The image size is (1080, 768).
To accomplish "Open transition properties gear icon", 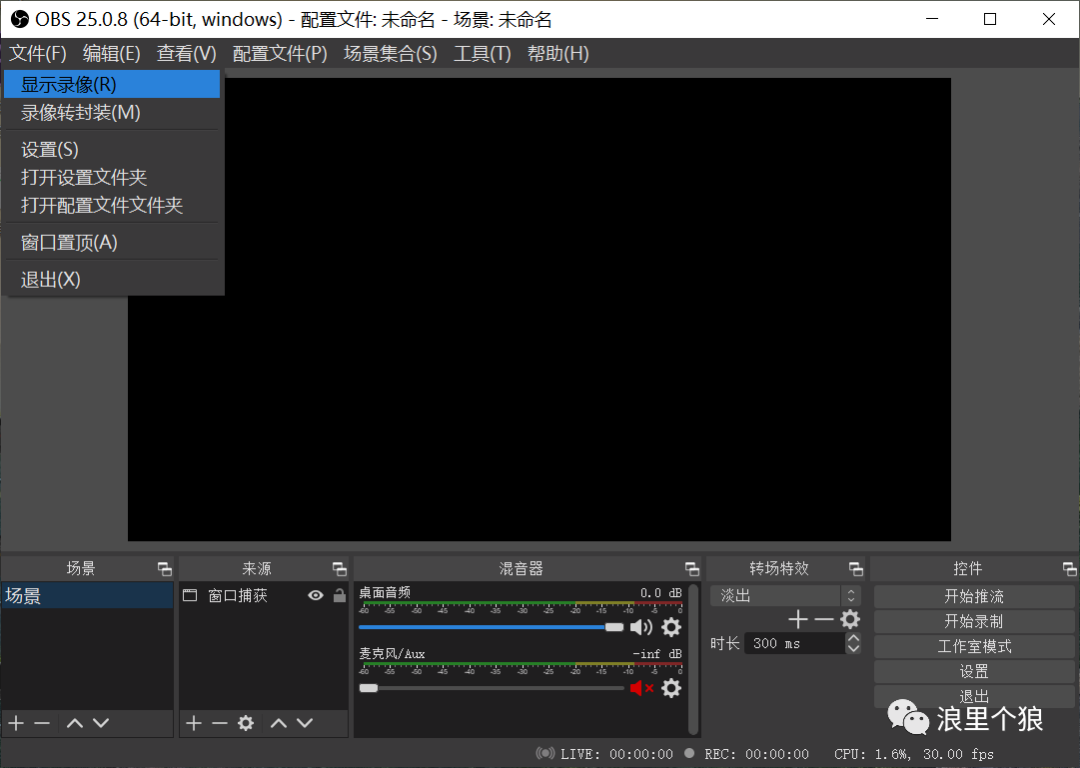I will (x=850, y=619).
